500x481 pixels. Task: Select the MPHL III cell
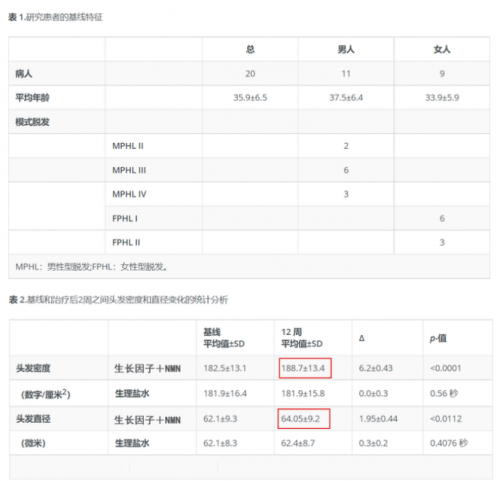coord(129,170)
